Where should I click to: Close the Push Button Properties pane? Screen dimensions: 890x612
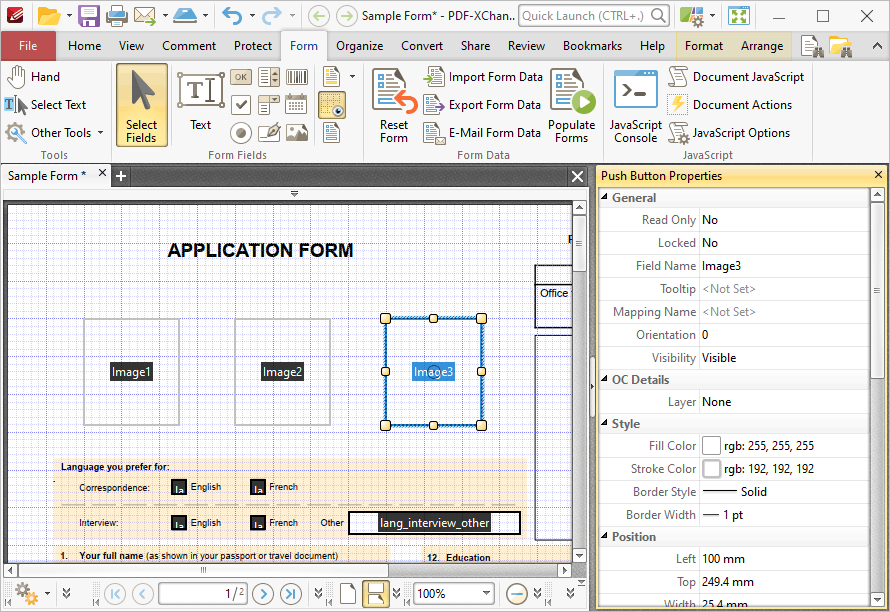coord(878,175)
